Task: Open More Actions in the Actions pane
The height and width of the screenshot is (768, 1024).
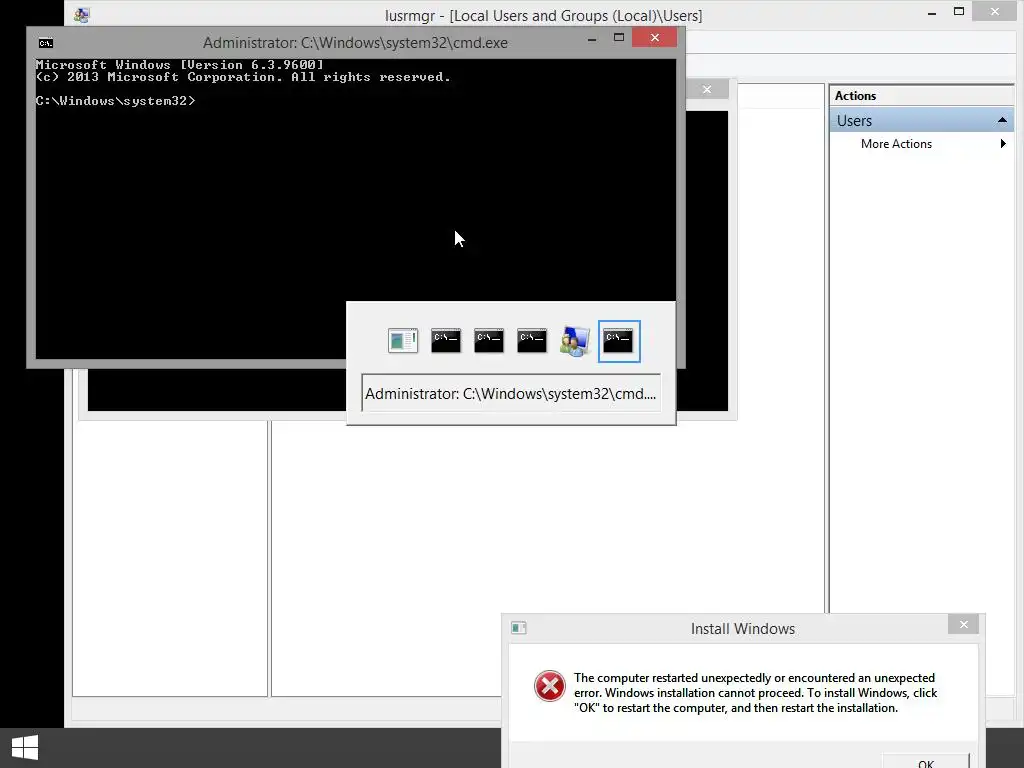Action: click(896, 144)
